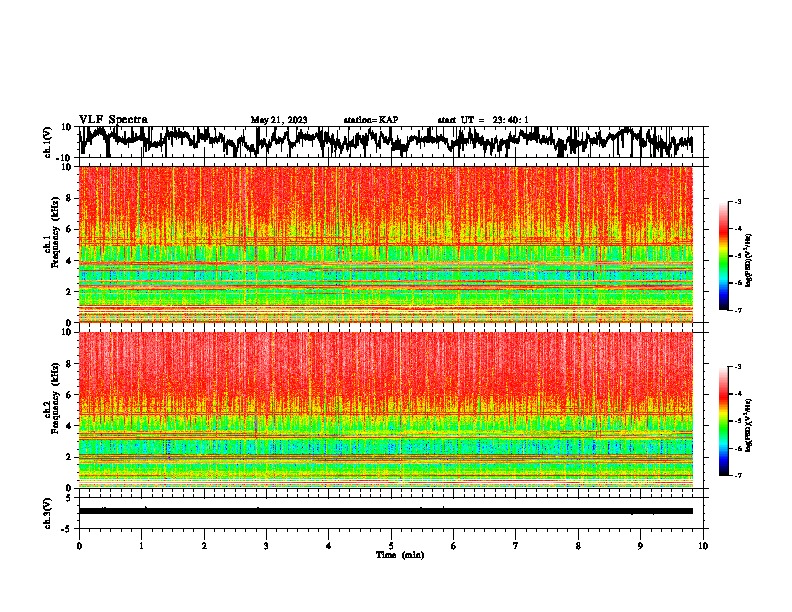792x612 pixels.
Task: Click the ch.1(V) axis label
Action: pyautogui.click(x=48, y=142)
